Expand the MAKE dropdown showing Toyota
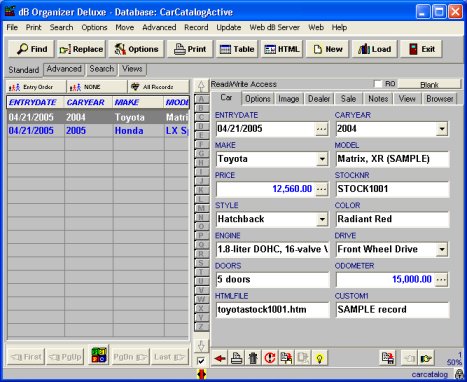The width and height of the screenshot is (467, 382). point(322,159)
